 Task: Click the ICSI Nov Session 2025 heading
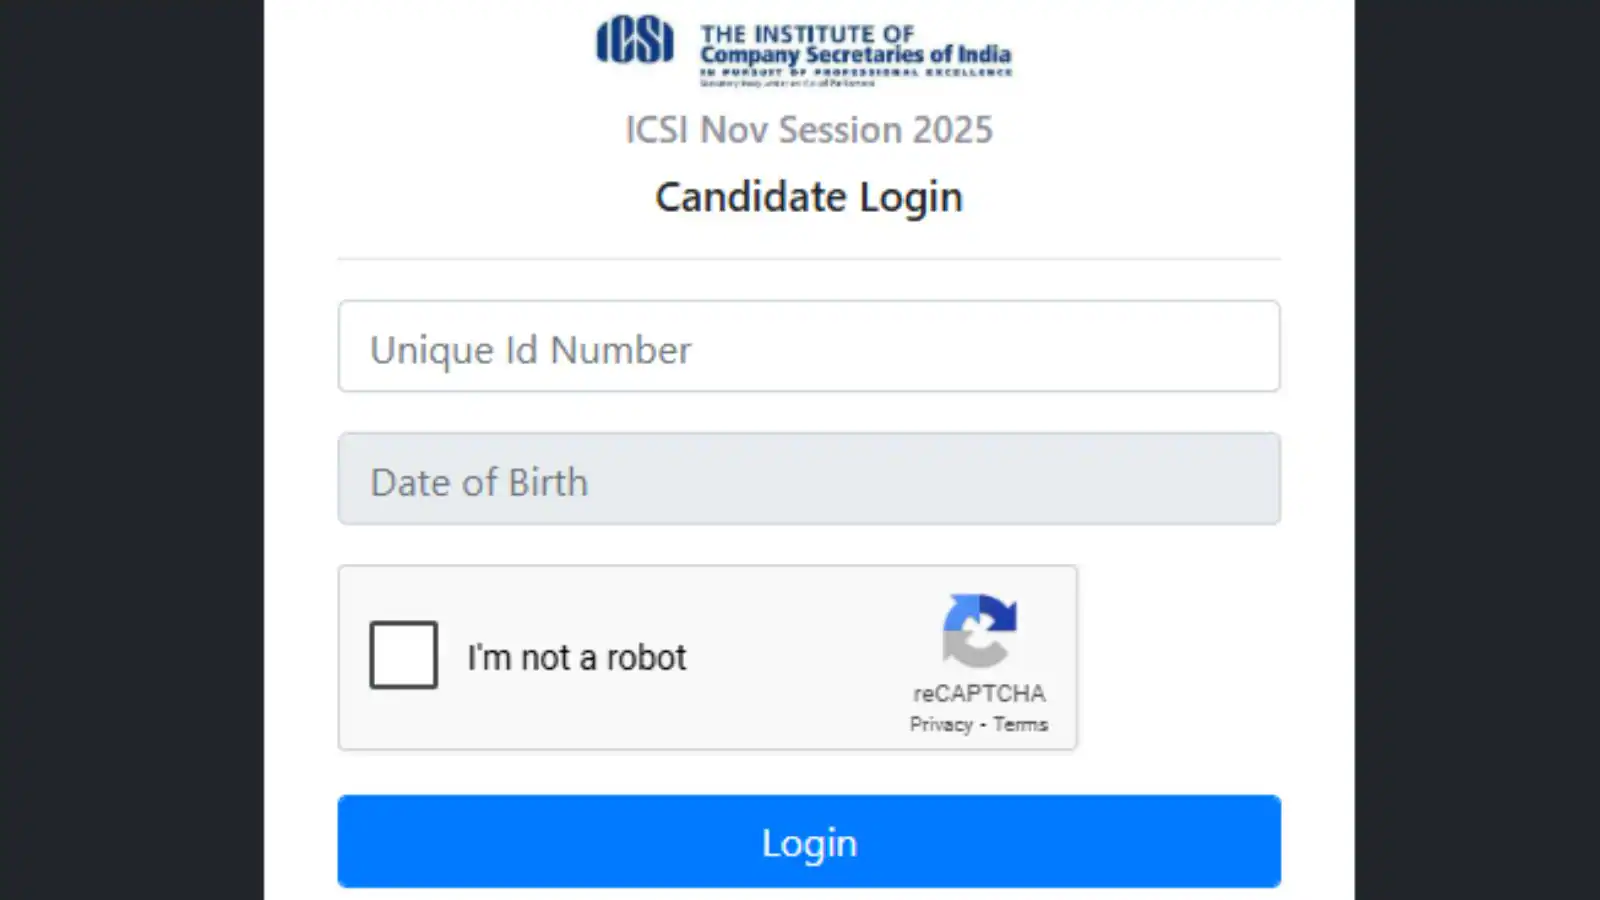click(809, 129)
